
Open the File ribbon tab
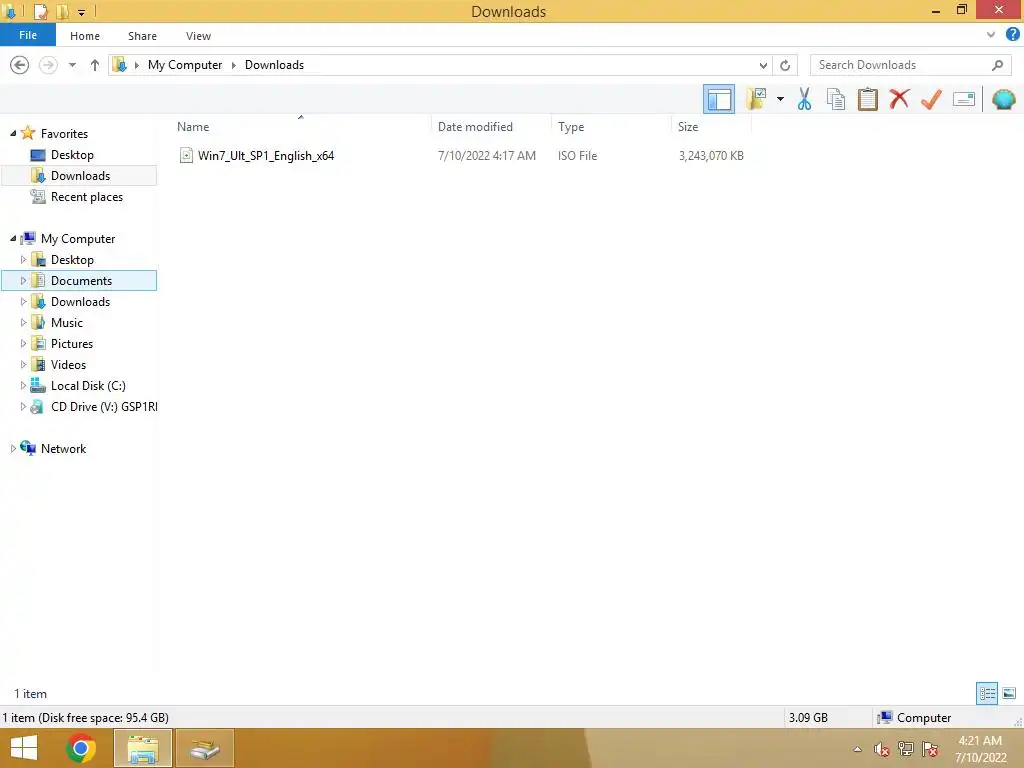click(x=28, y=35)
